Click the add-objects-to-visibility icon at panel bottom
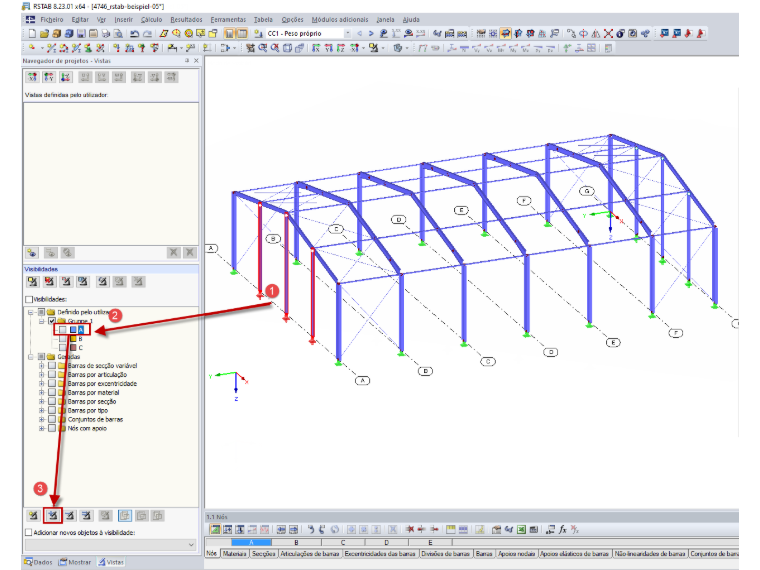The height and width of the screenshot is (570, 760). 52,515
